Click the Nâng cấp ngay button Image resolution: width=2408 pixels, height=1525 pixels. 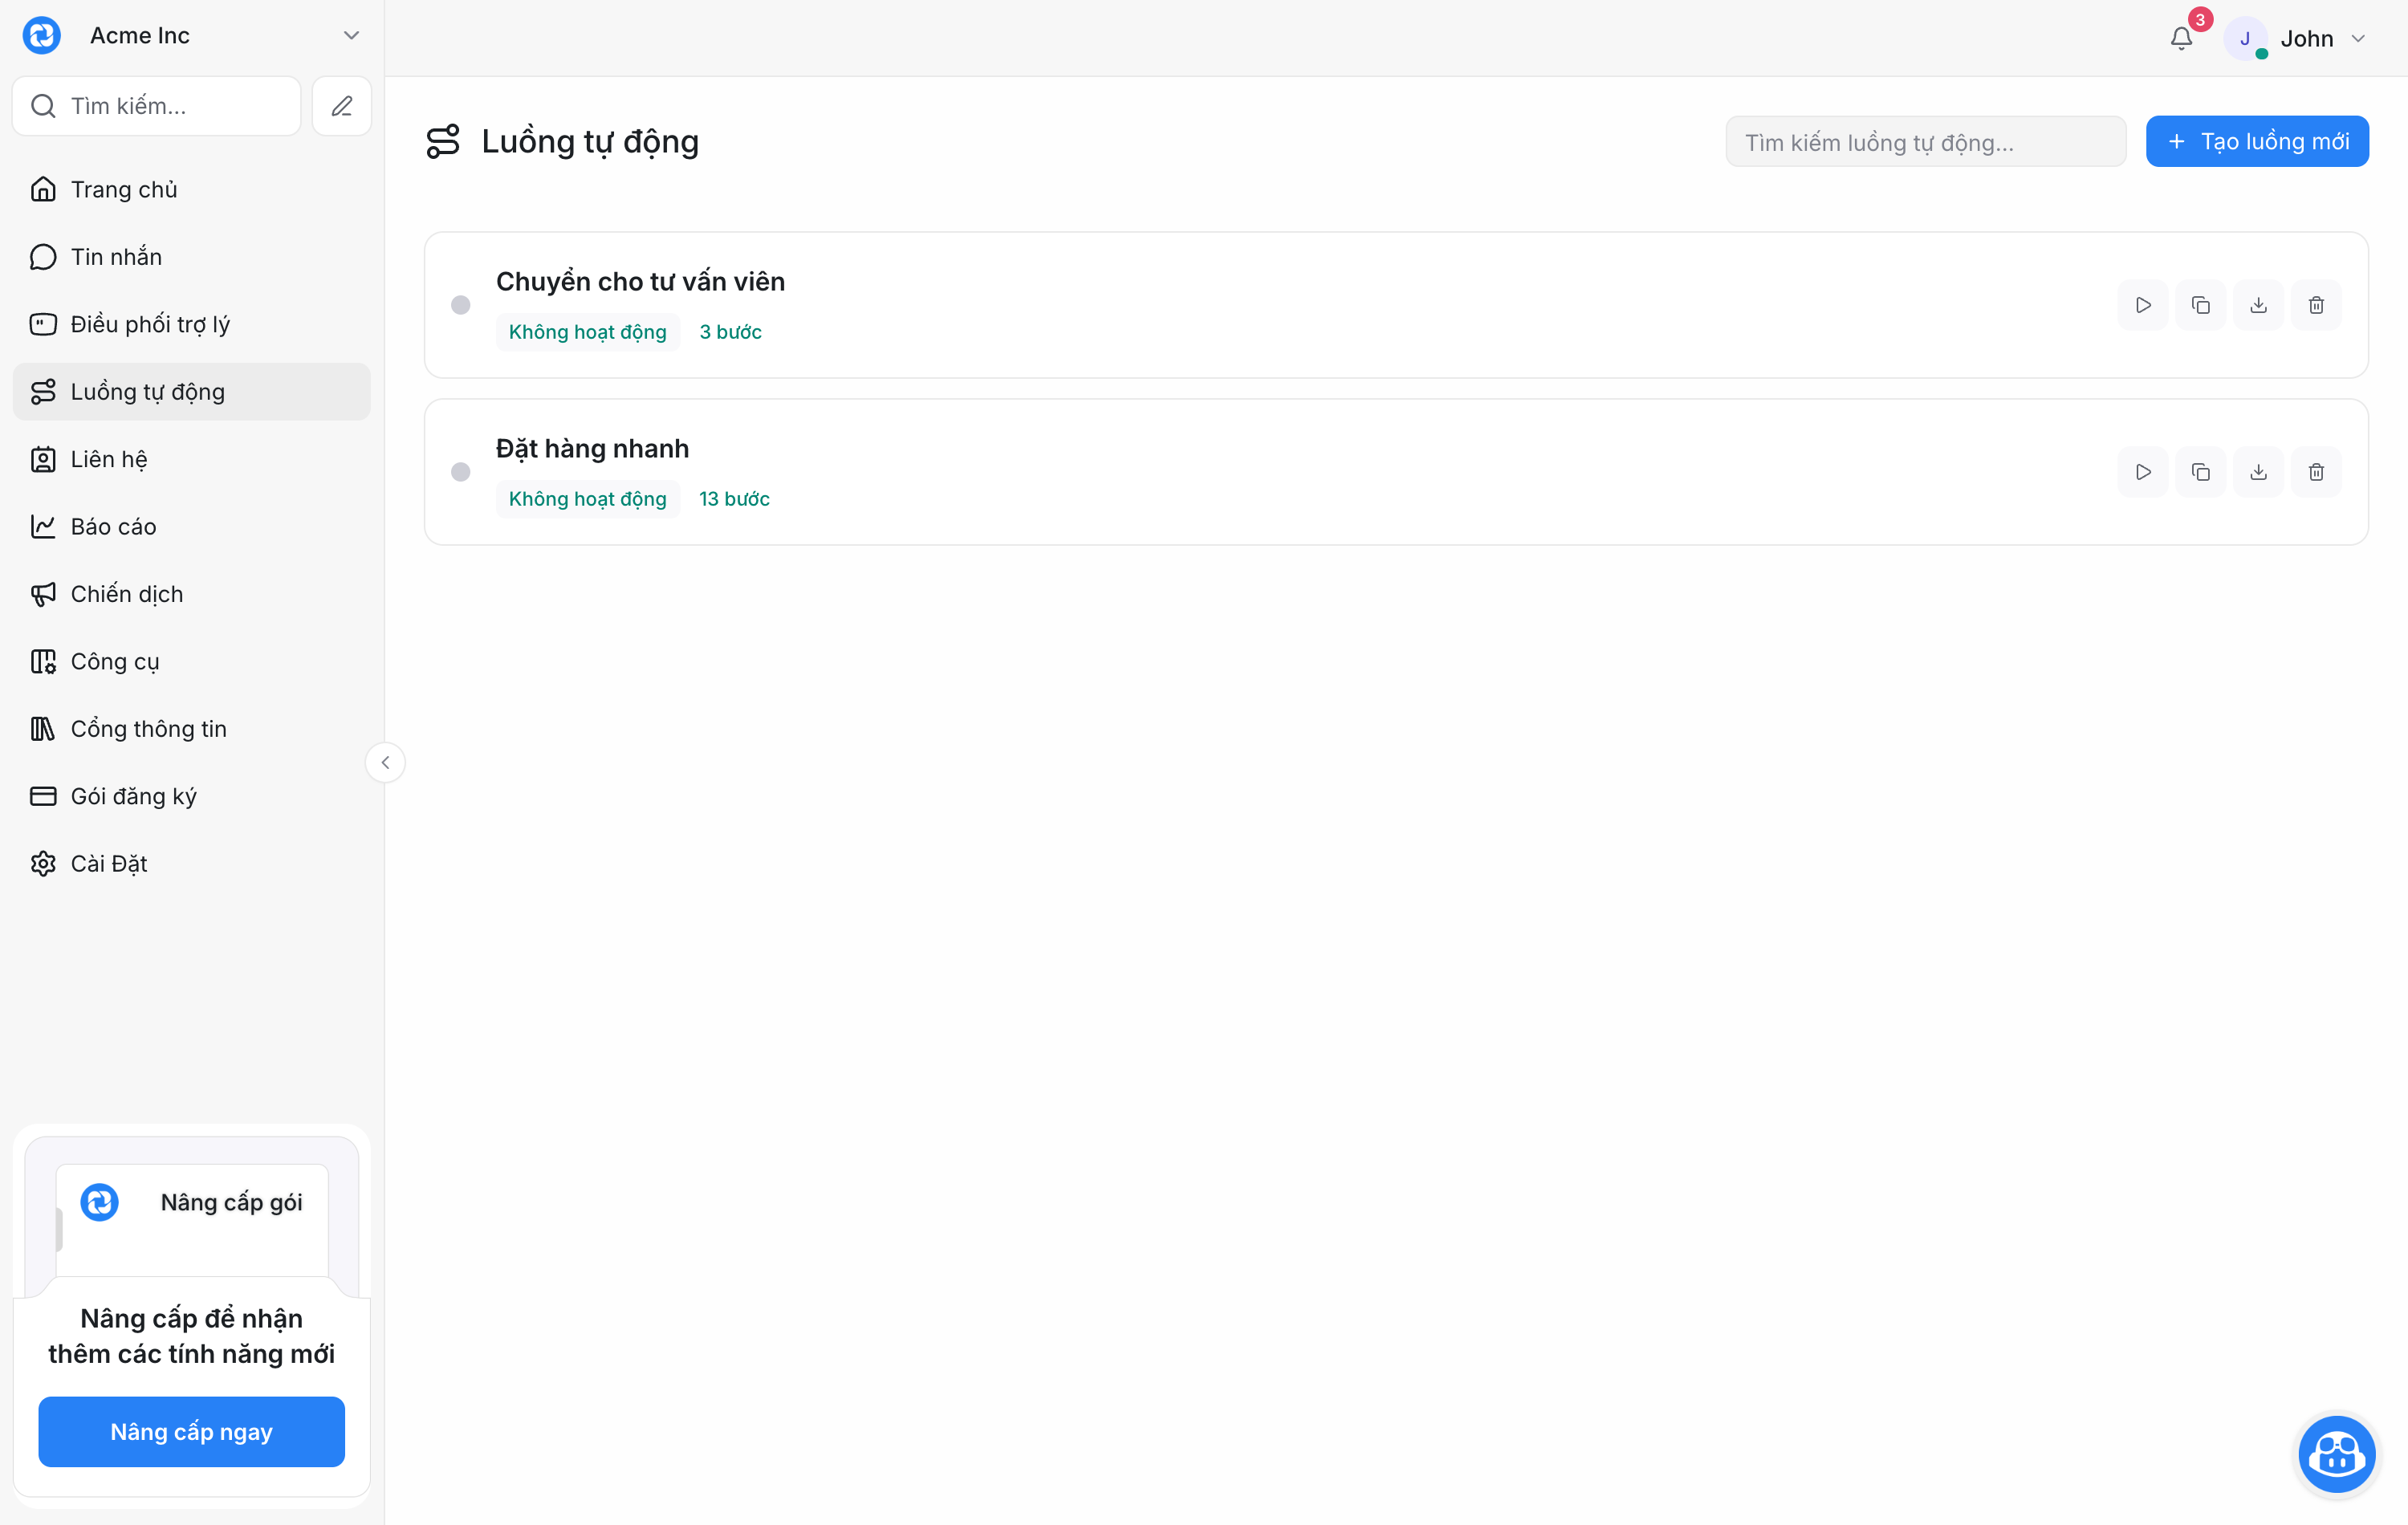[192, 1432]
